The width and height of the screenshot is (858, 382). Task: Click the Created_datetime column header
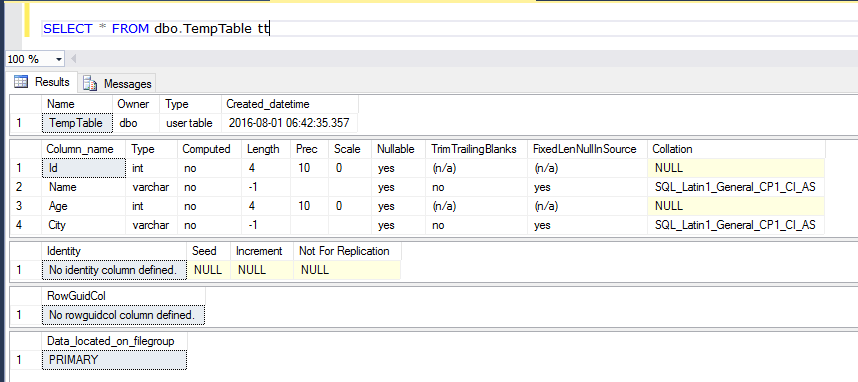point(290,104)
